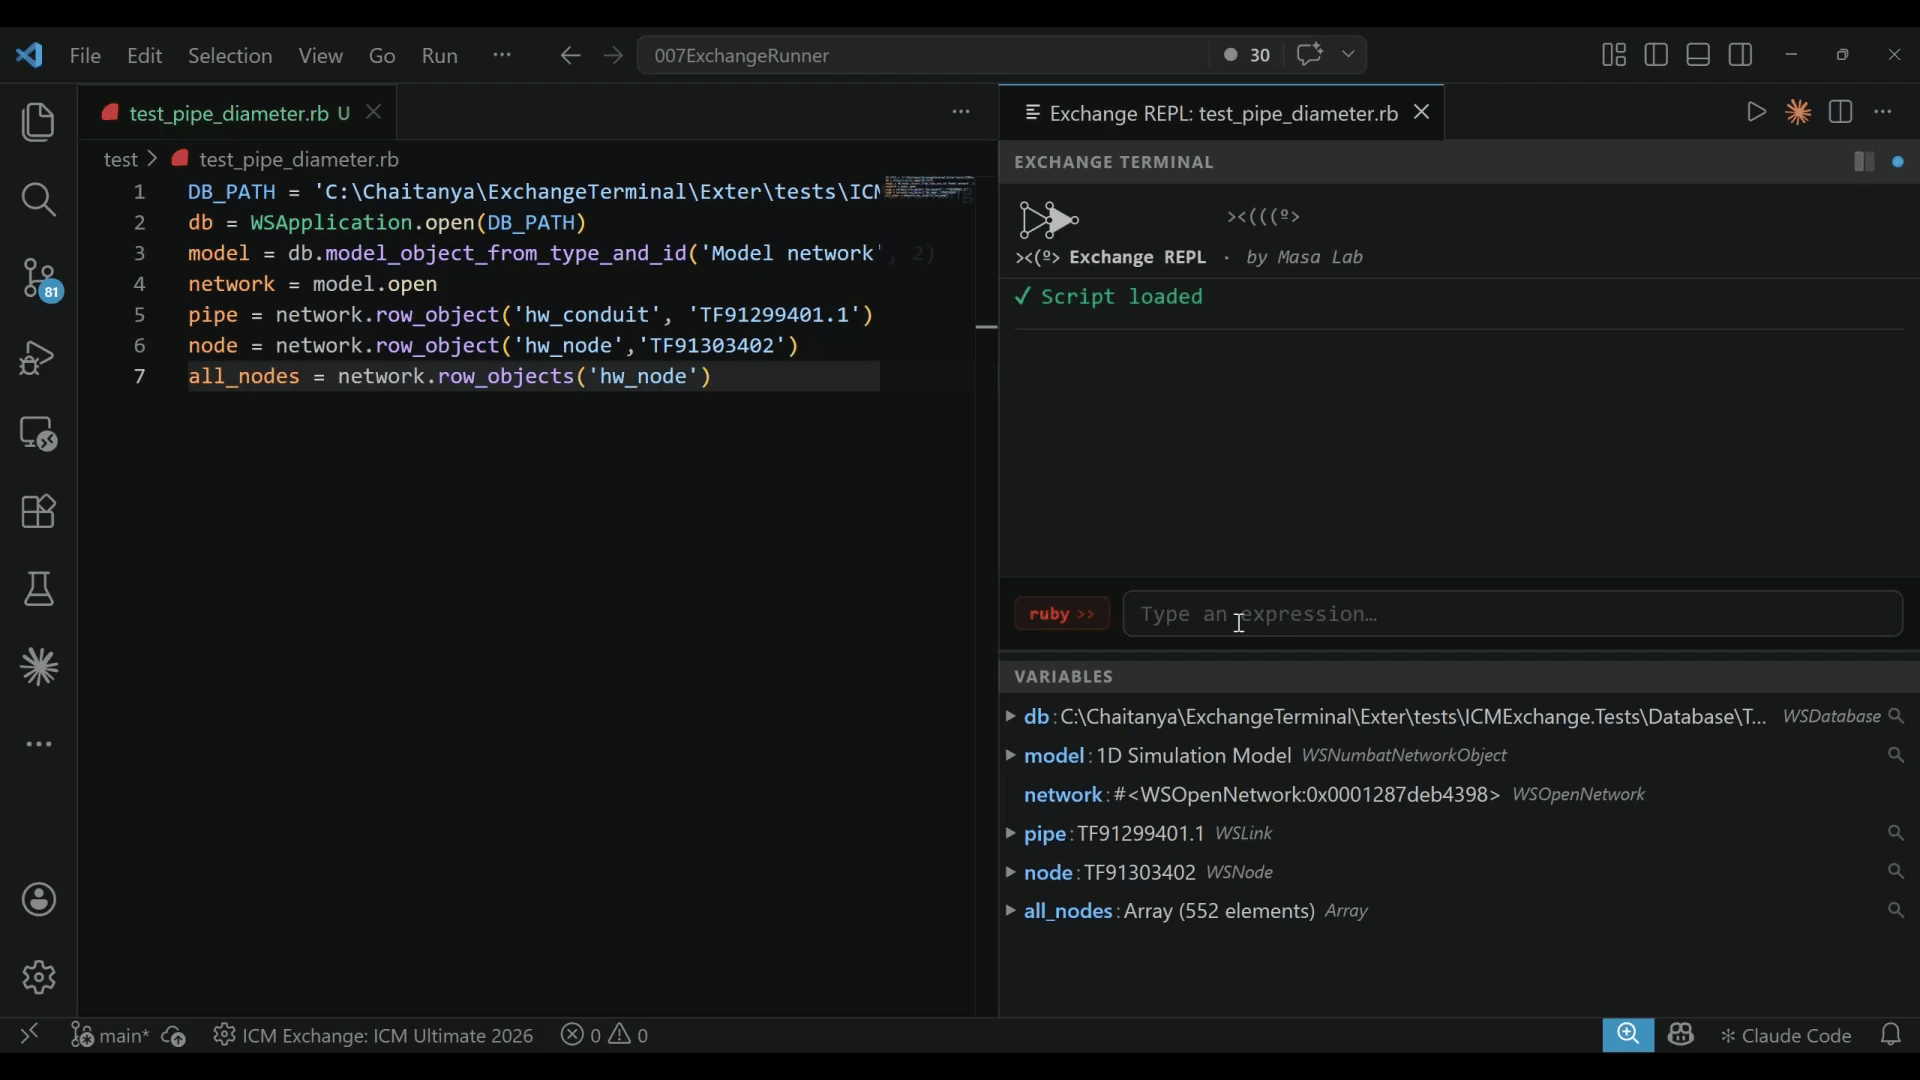Open the Extensions view icon
This screenshot has width=1920, height=1080.
pos(38,512)
